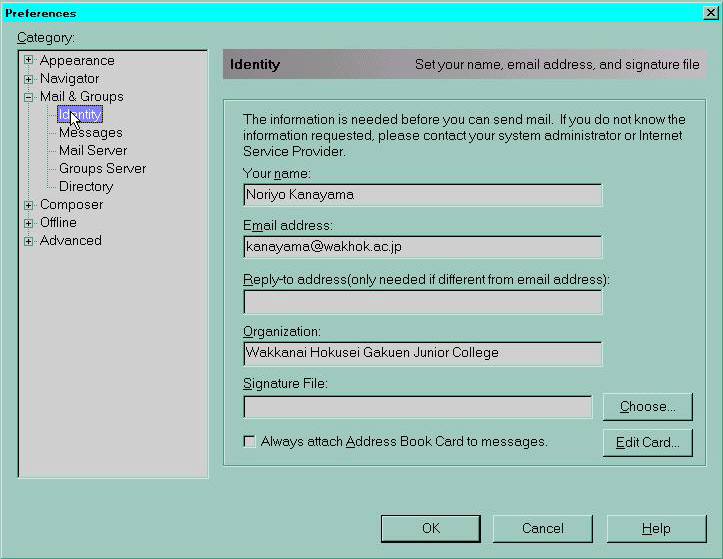The width and height of the screenshot is (723, 559).
Task: Close the Preferences dialog window
Action: [710, 12]
